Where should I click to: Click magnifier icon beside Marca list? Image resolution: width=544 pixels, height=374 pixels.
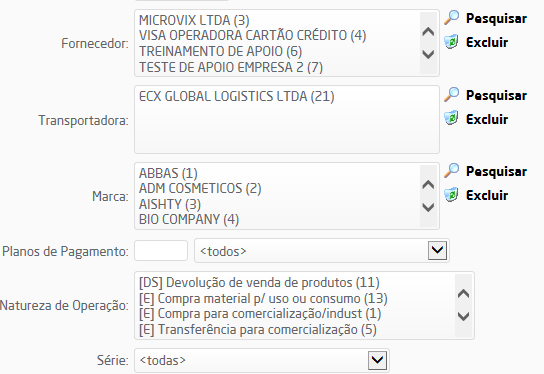point(452,171)
